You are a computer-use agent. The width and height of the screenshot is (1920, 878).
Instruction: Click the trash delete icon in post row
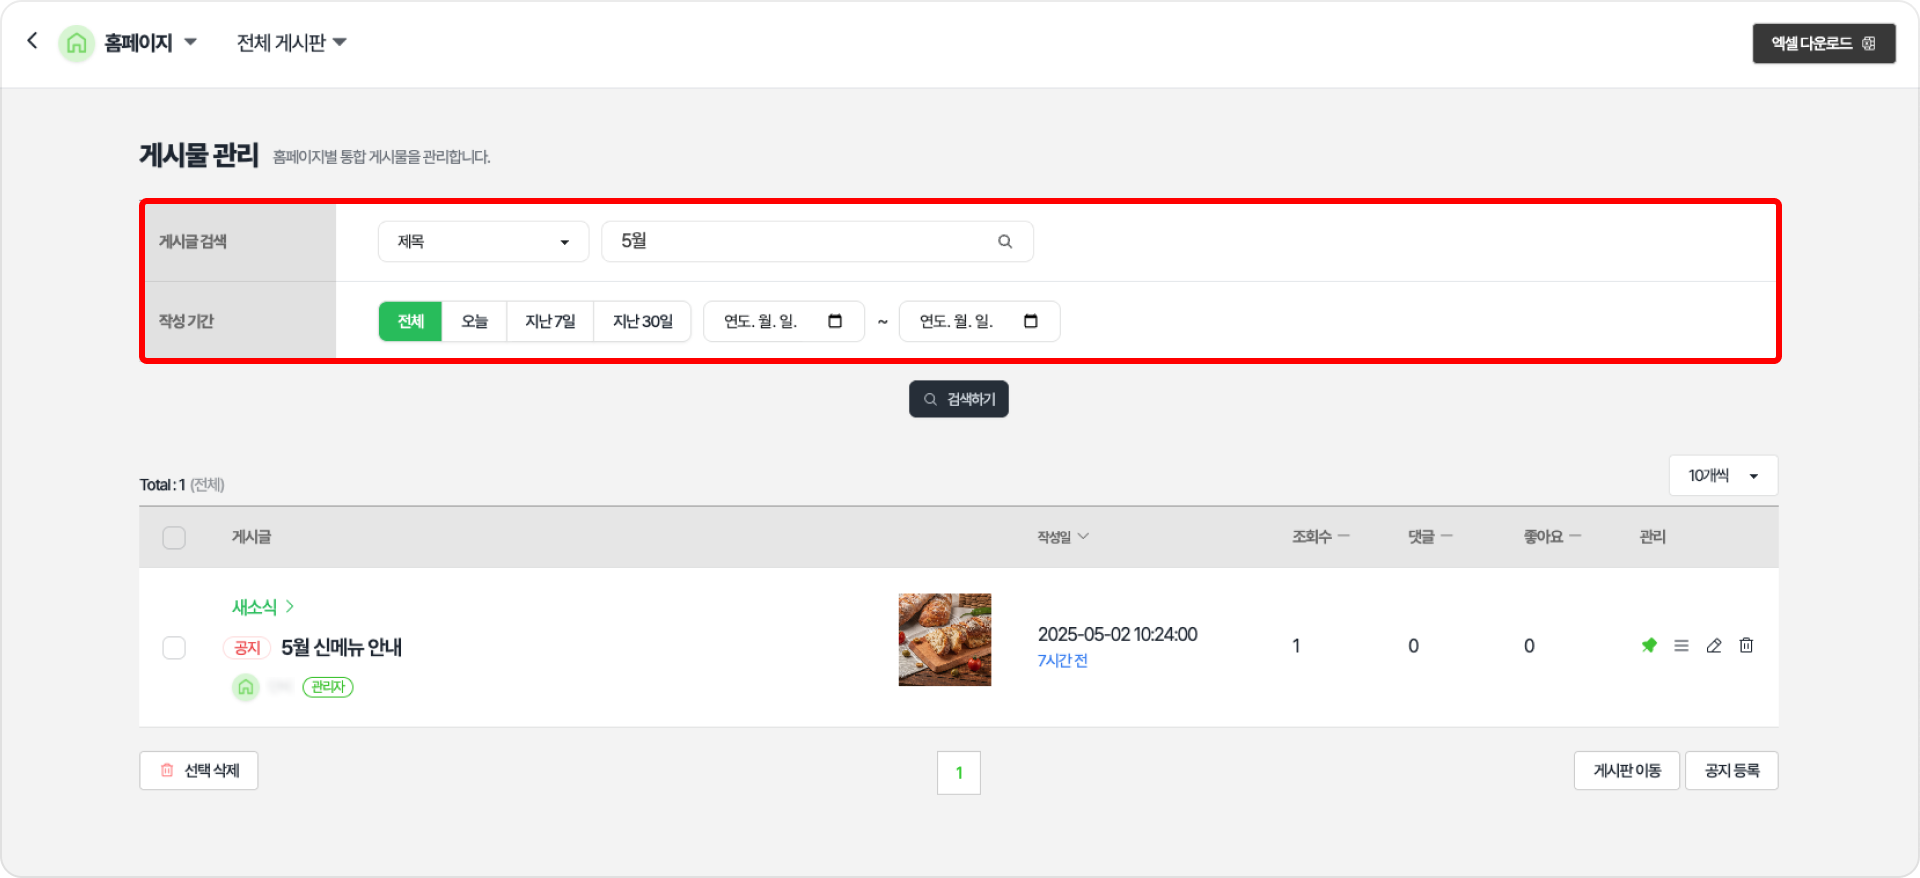1746,646
